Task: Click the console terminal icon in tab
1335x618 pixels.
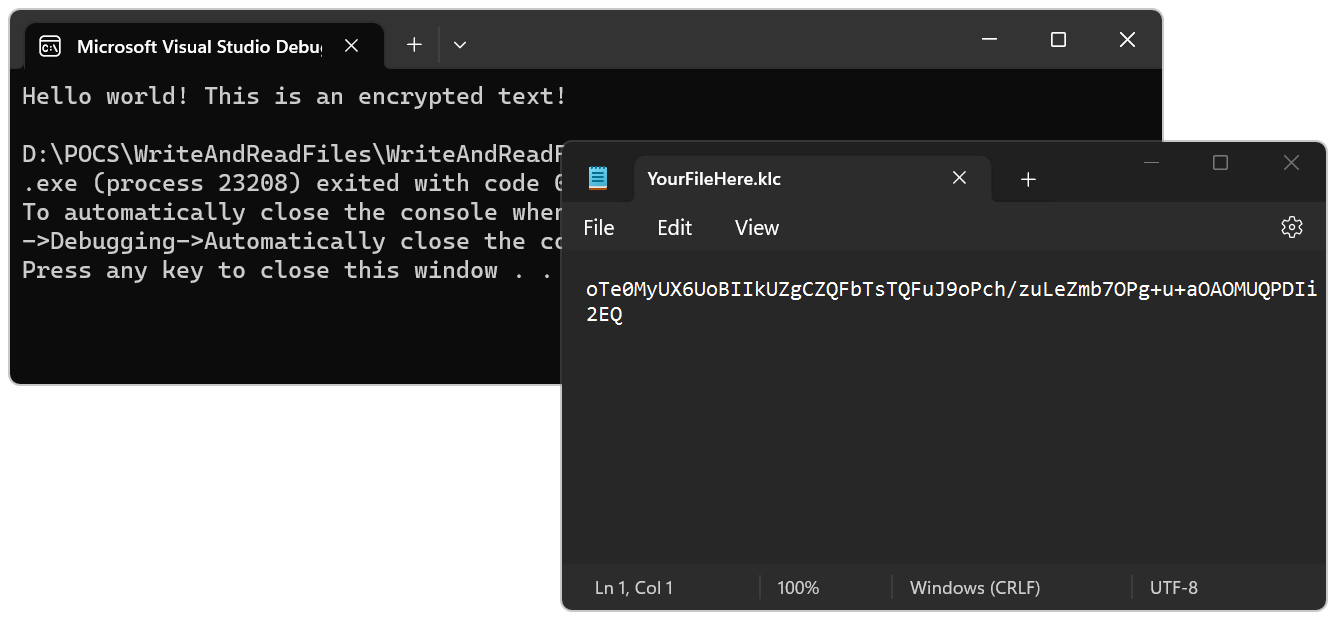Action: point(50,46)
